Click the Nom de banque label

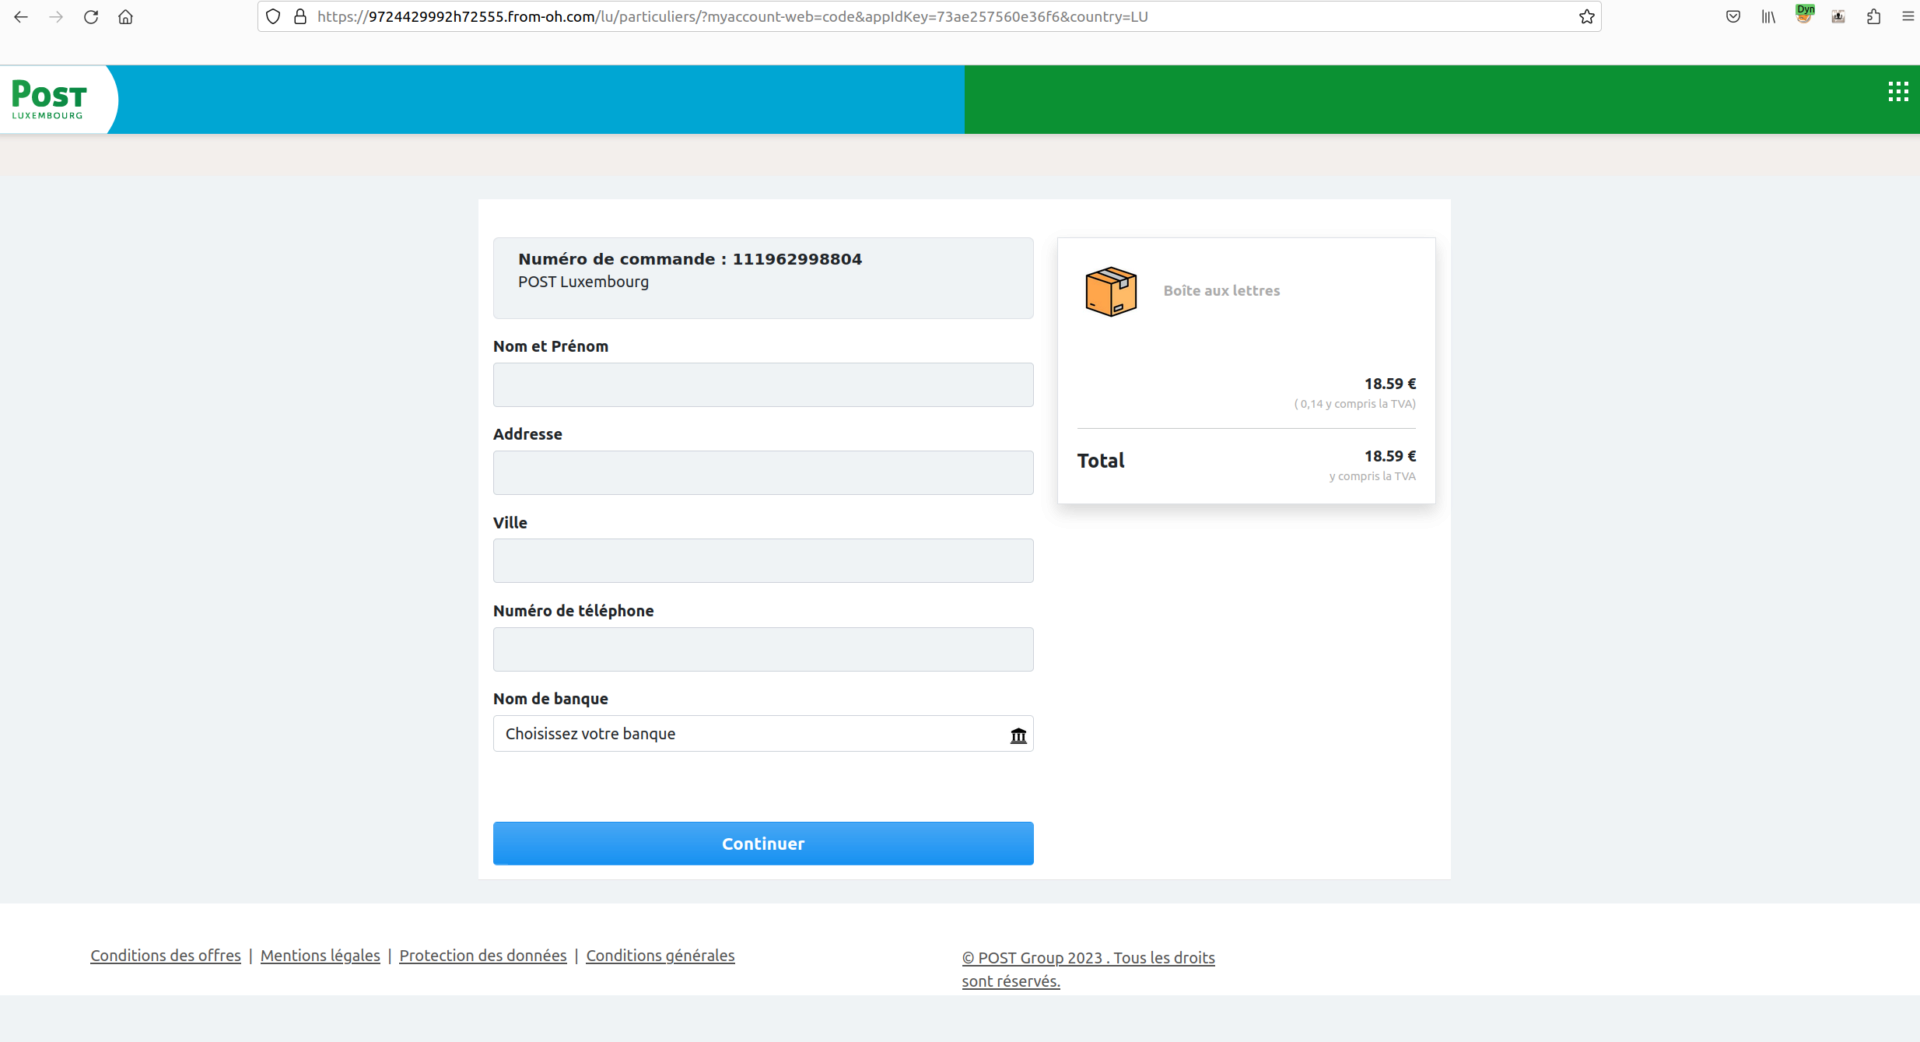coord(550,699)
